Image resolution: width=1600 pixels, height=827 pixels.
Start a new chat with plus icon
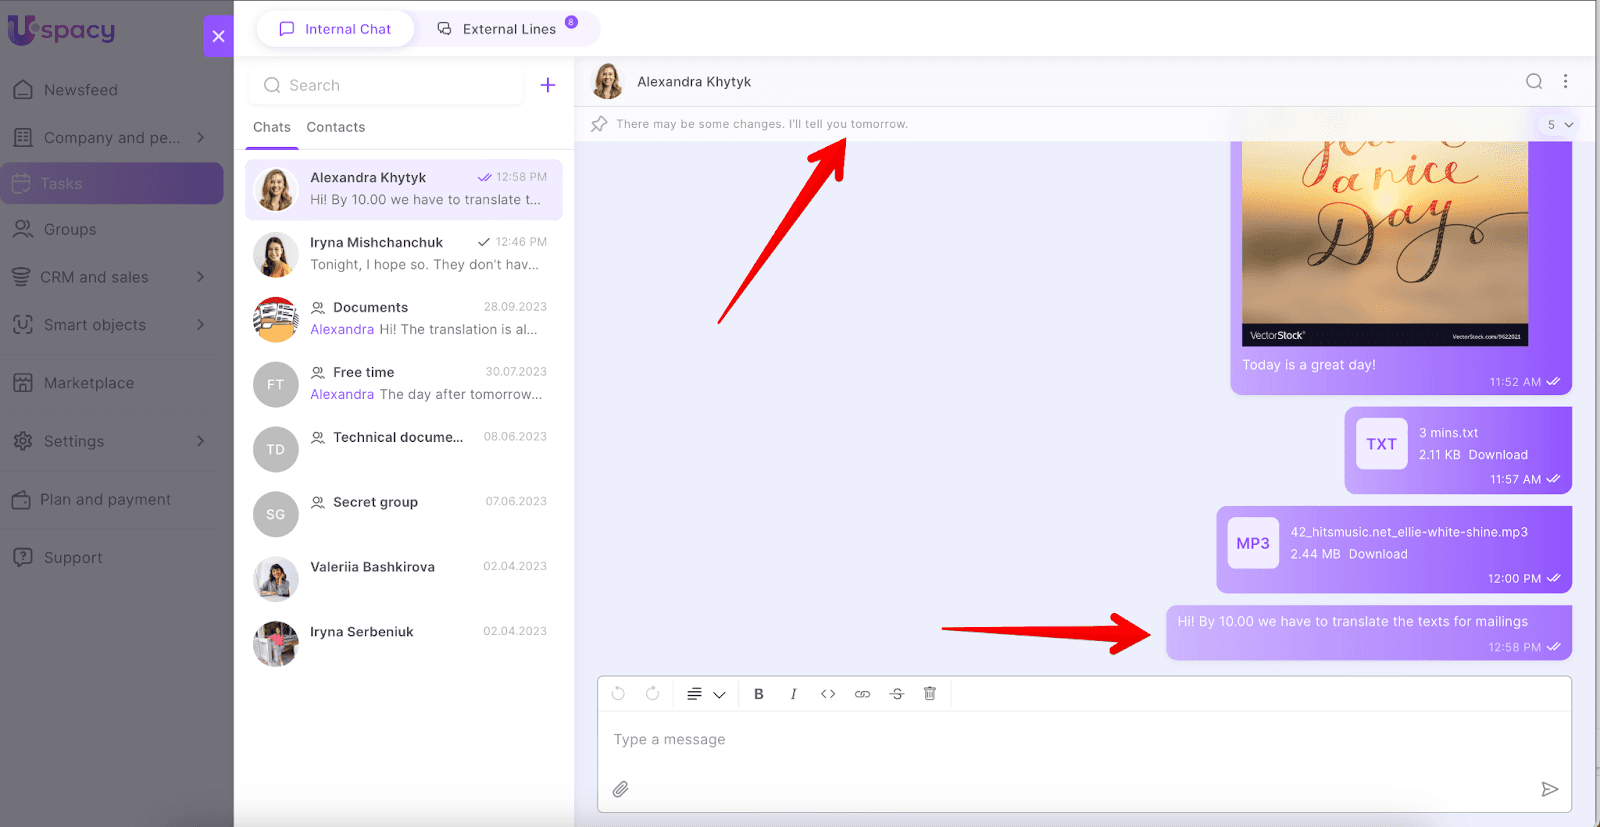point(548,86)
